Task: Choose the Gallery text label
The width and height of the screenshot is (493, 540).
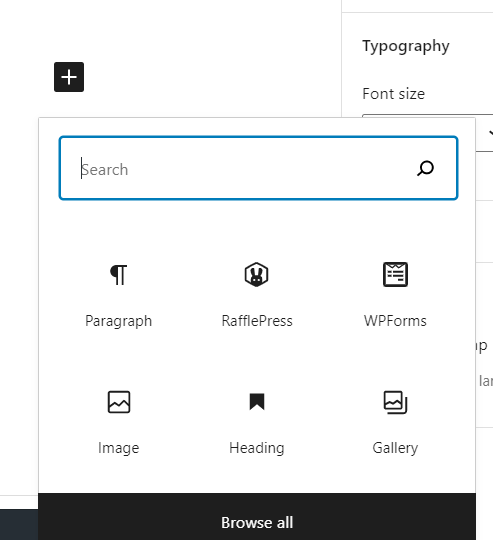Action: (395, 448)
